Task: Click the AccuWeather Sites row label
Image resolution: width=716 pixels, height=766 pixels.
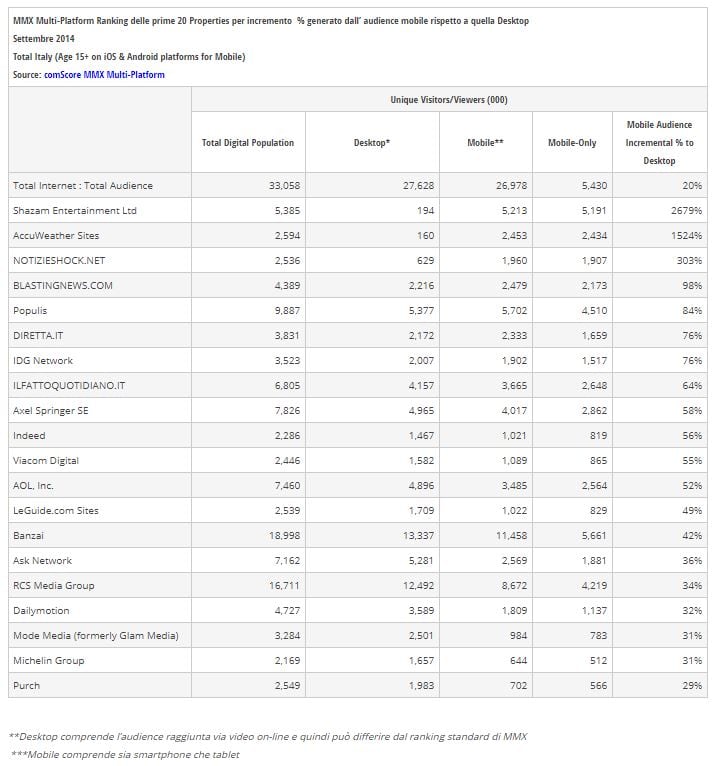Action: pos(55,236)
